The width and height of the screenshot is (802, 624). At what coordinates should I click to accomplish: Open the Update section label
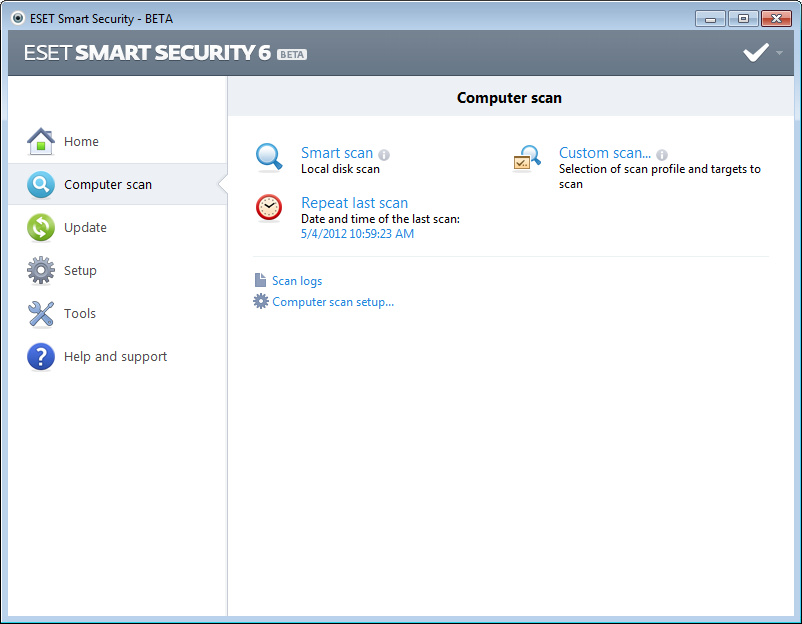tap(85, 228)
